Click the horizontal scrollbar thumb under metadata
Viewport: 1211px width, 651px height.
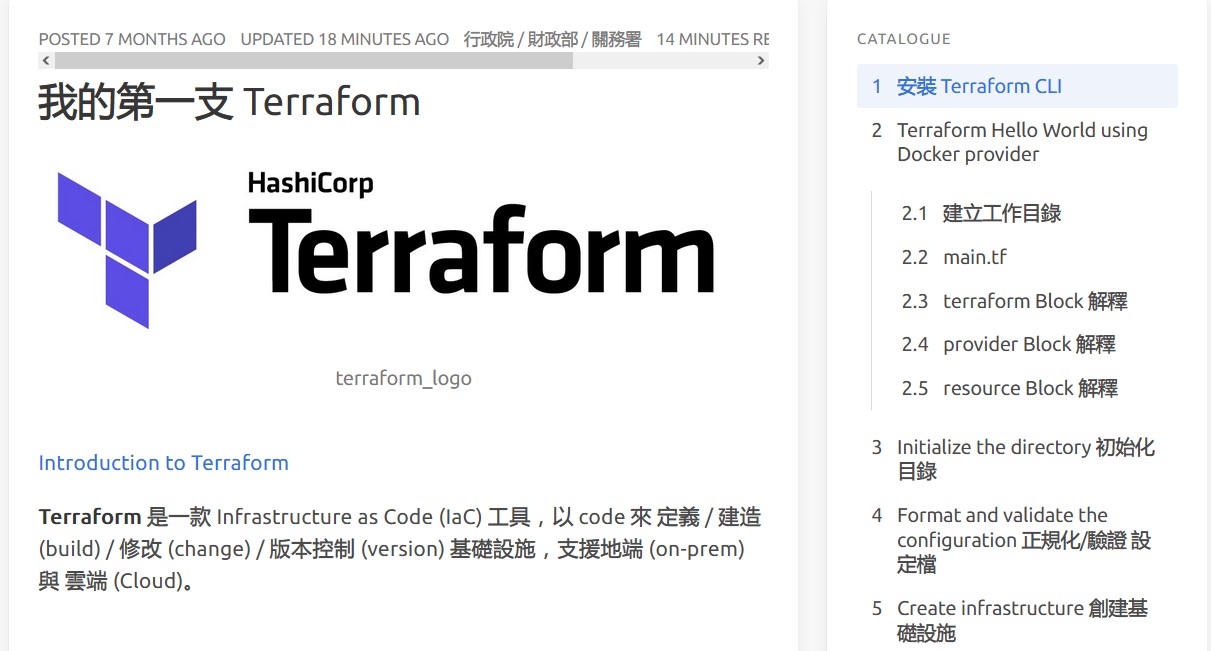[x=313, y=61]
